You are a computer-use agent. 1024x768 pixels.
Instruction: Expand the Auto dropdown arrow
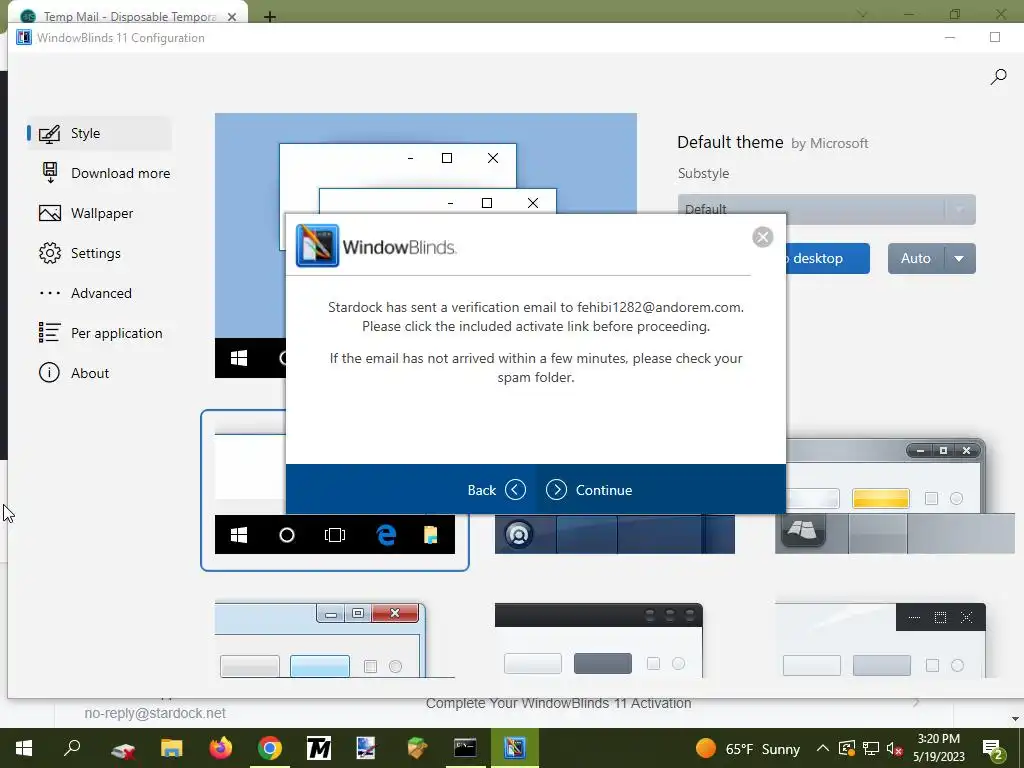(x=959, y=259)
